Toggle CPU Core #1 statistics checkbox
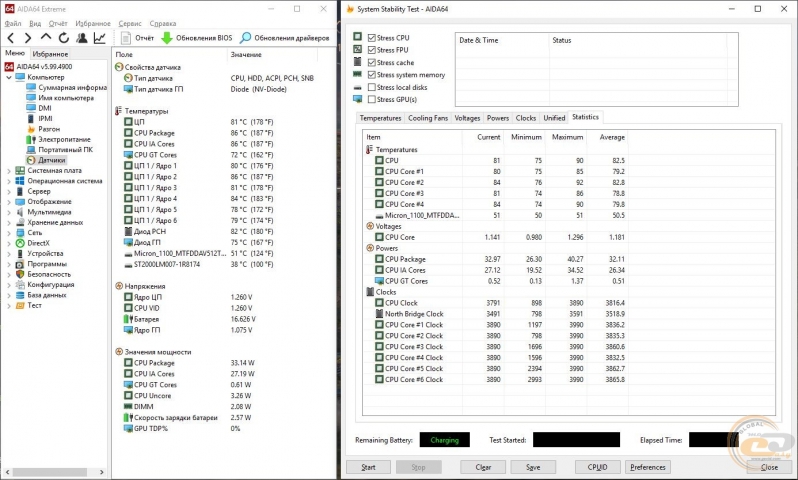Viewport: 798px width, 480px height. click(379, 171)
